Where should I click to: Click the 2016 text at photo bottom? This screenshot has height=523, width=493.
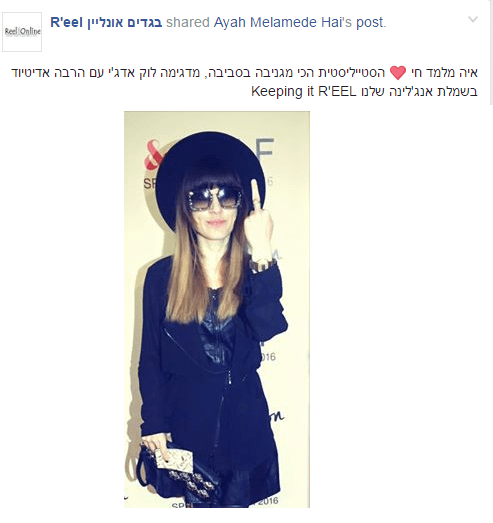[268, 501]
